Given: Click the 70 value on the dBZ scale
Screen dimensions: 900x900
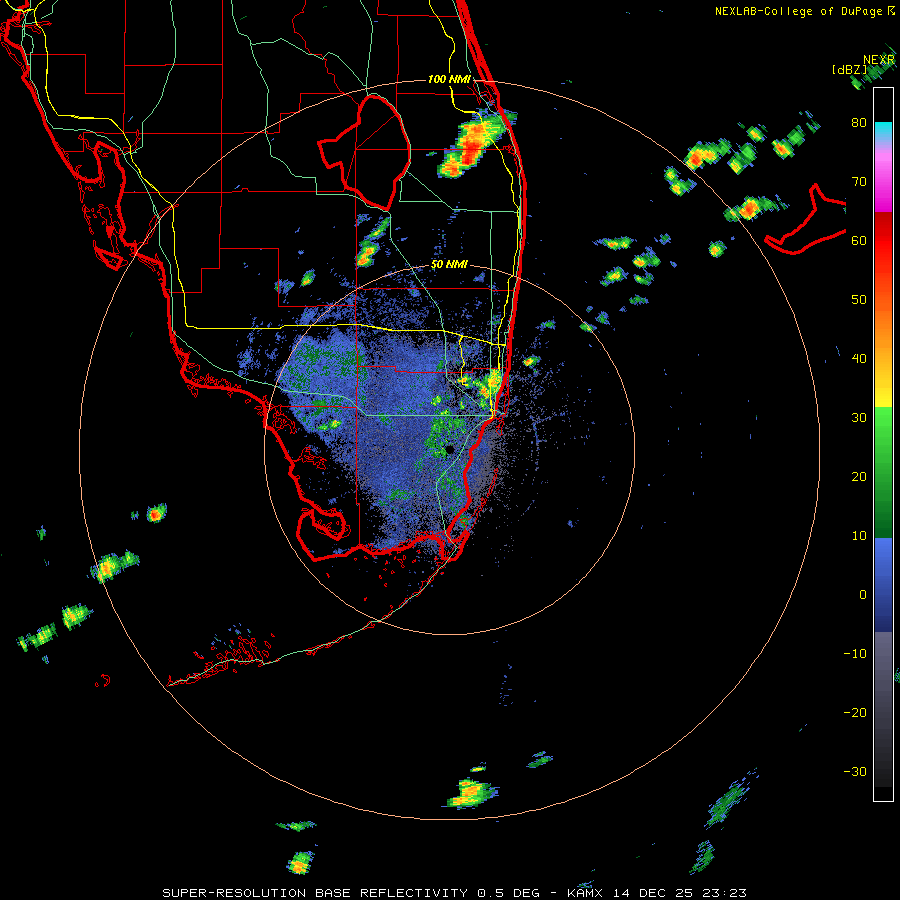Looking at the screenshot, I should point(859,182).
